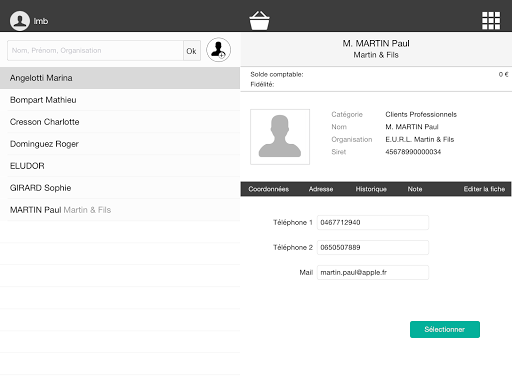
Task: Select Dominguez Roger customer entry
Action: pos(120,144)
